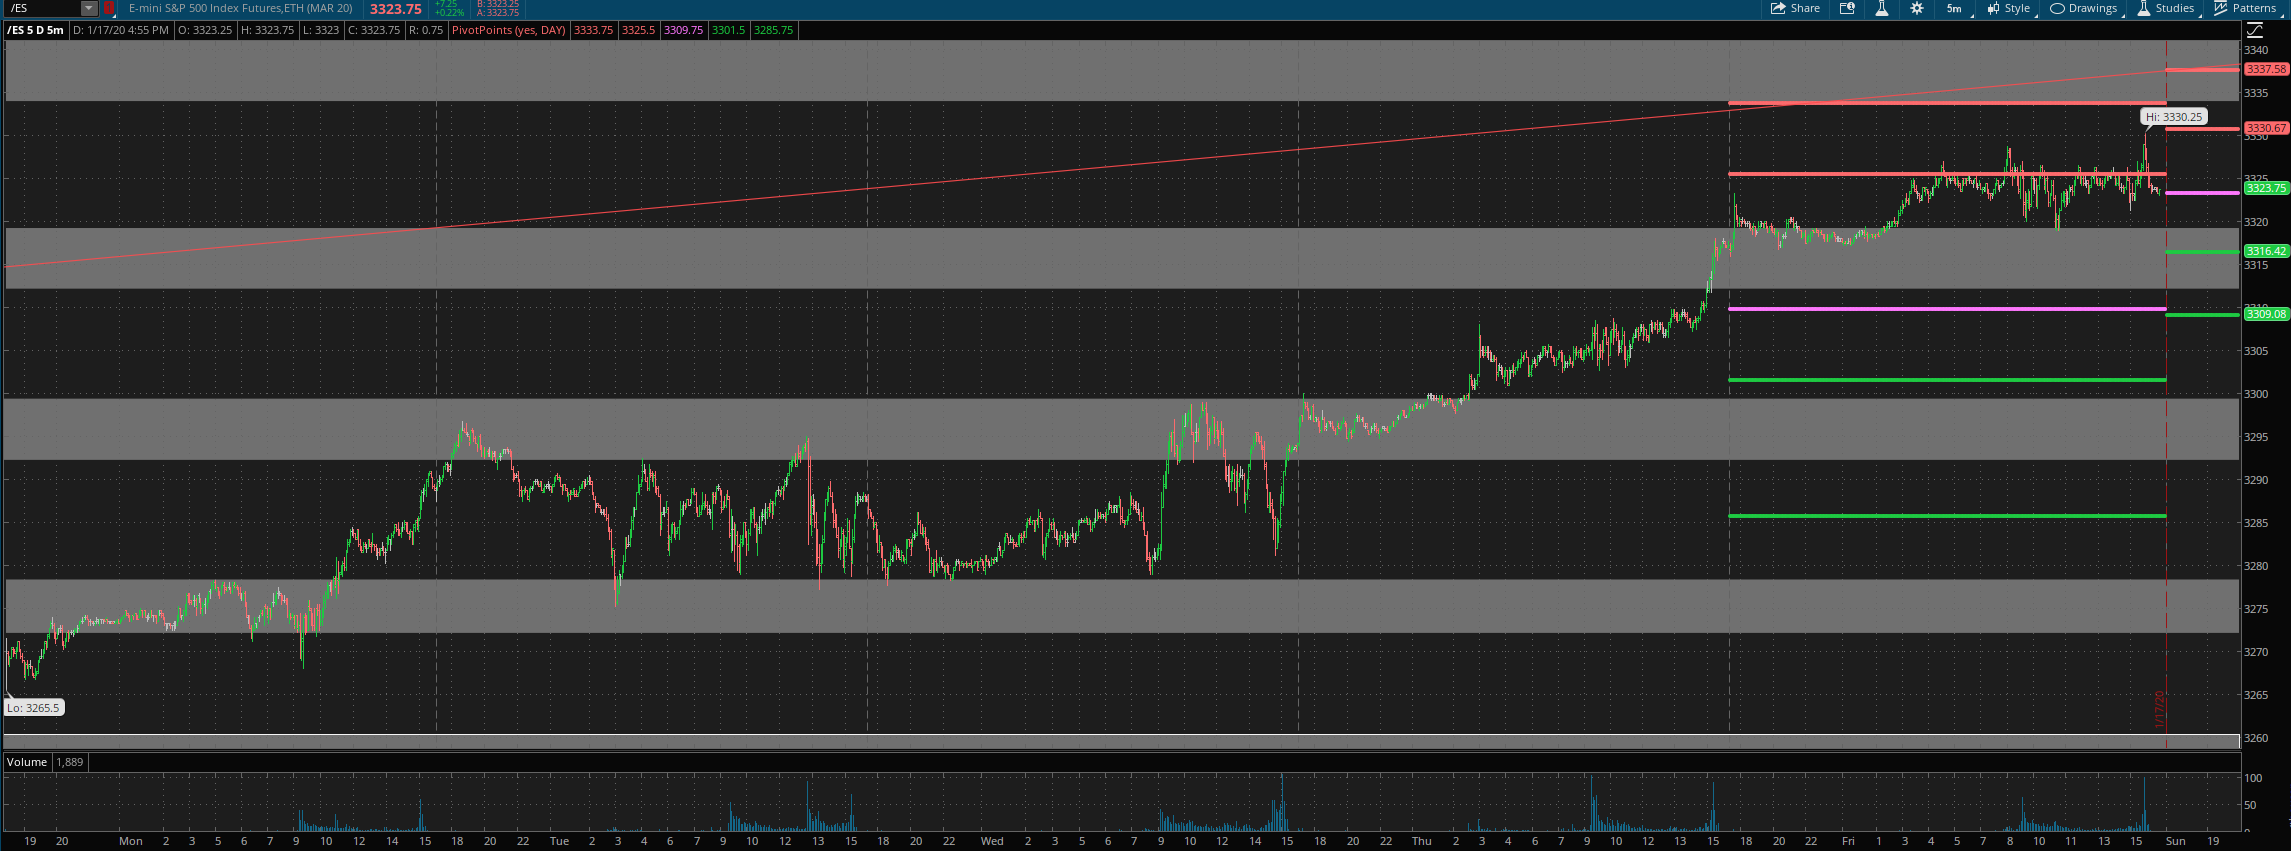2291x851 pixels.
Task: Click the Fri label on time axis
Action: (1848, 841)
